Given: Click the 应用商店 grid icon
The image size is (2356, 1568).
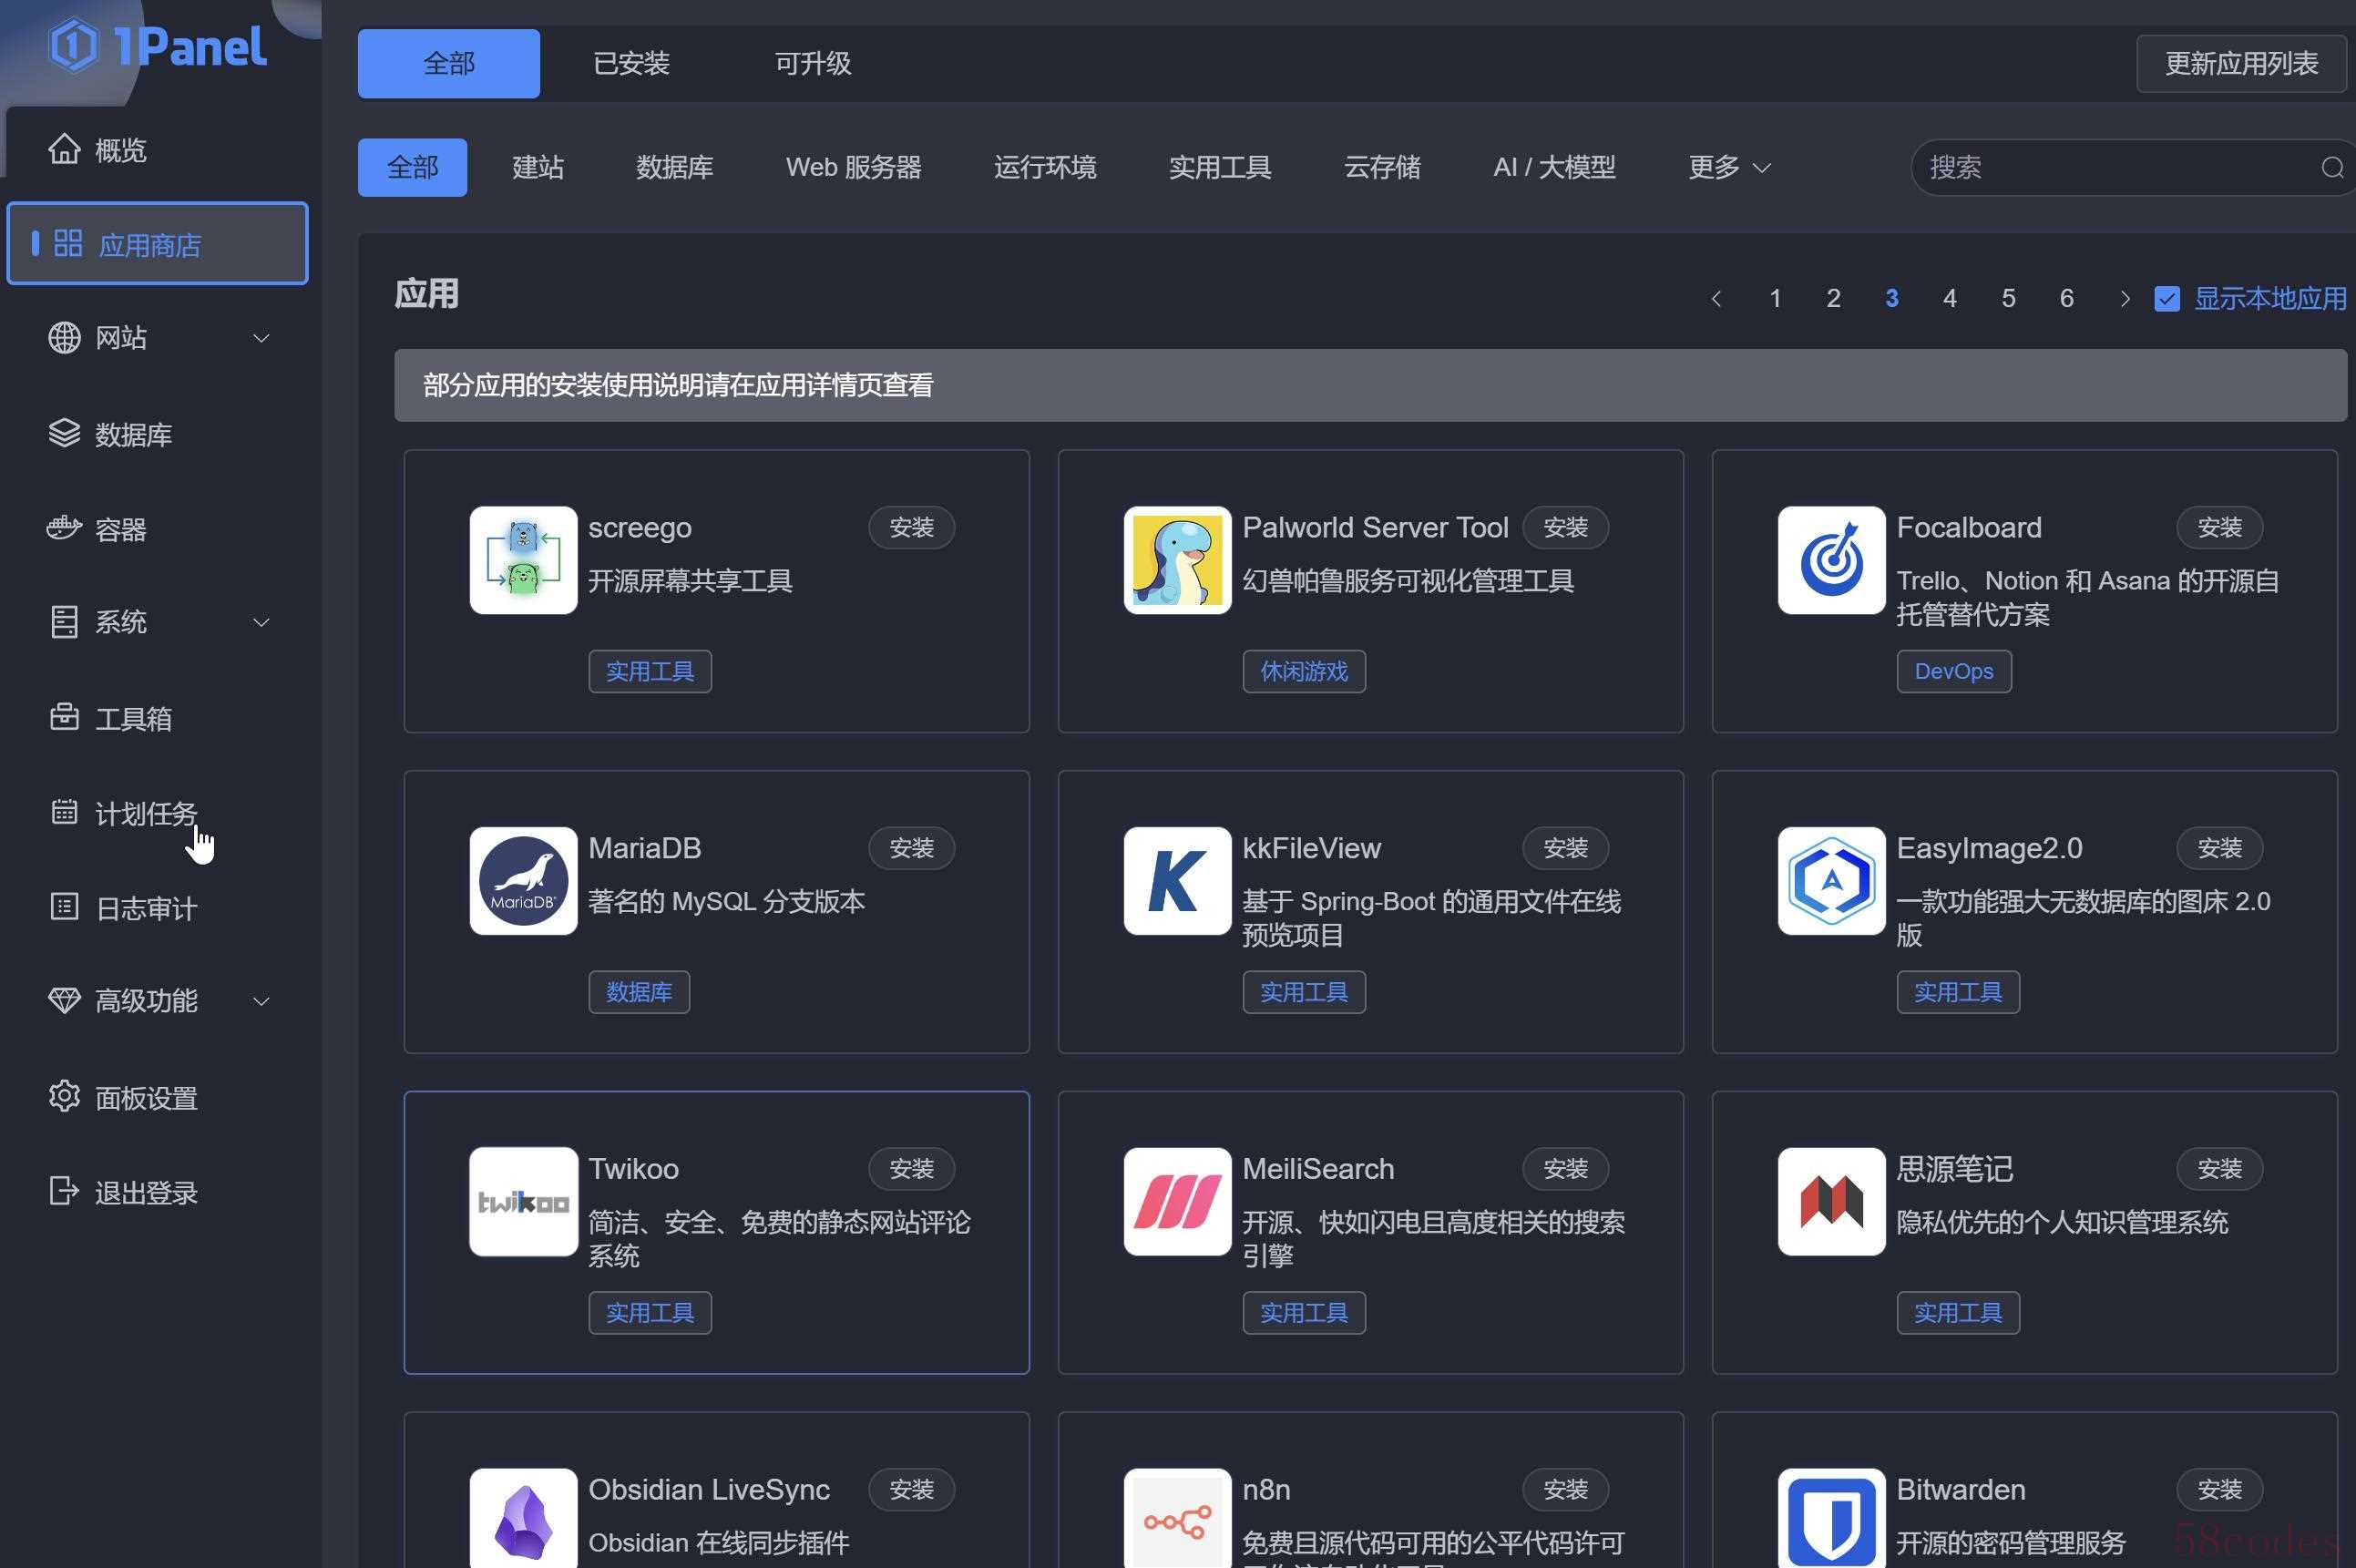Looking at the screenshot, I should click(x=68, y=243).
